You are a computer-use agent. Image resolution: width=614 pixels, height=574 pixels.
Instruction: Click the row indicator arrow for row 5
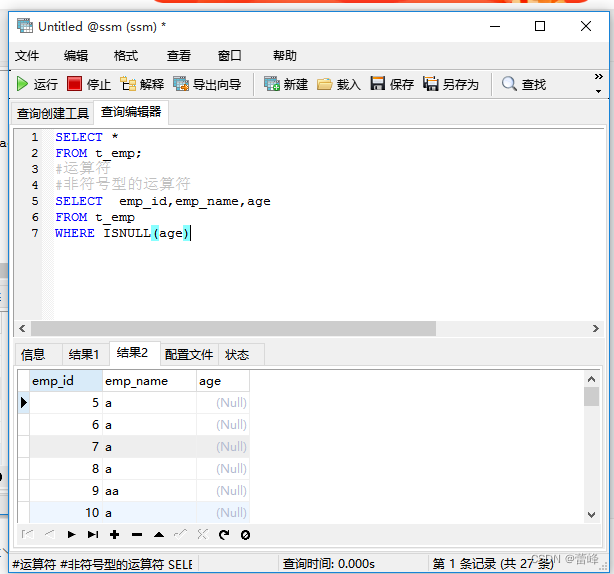coord(23,403)
